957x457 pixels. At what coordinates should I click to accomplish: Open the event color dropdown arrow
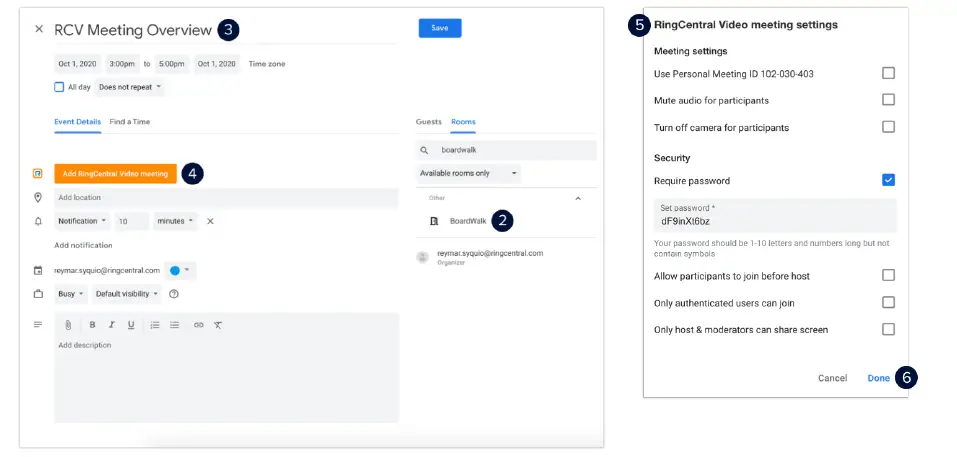coord(187,270)
